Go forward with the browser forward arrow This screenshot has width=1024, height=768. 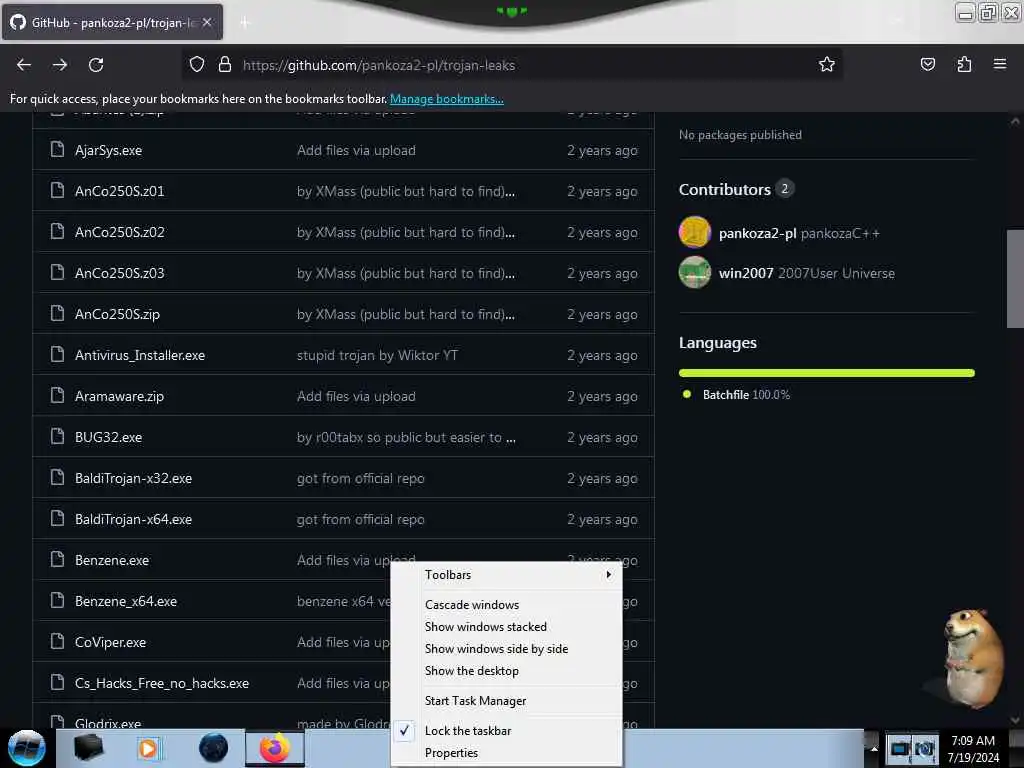coord(59,65)
